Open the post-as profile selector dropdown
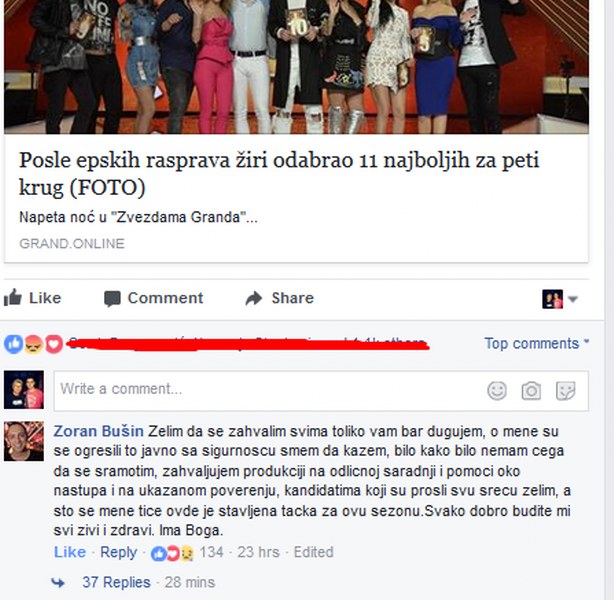The image size is (614, 600). [560, 299]
